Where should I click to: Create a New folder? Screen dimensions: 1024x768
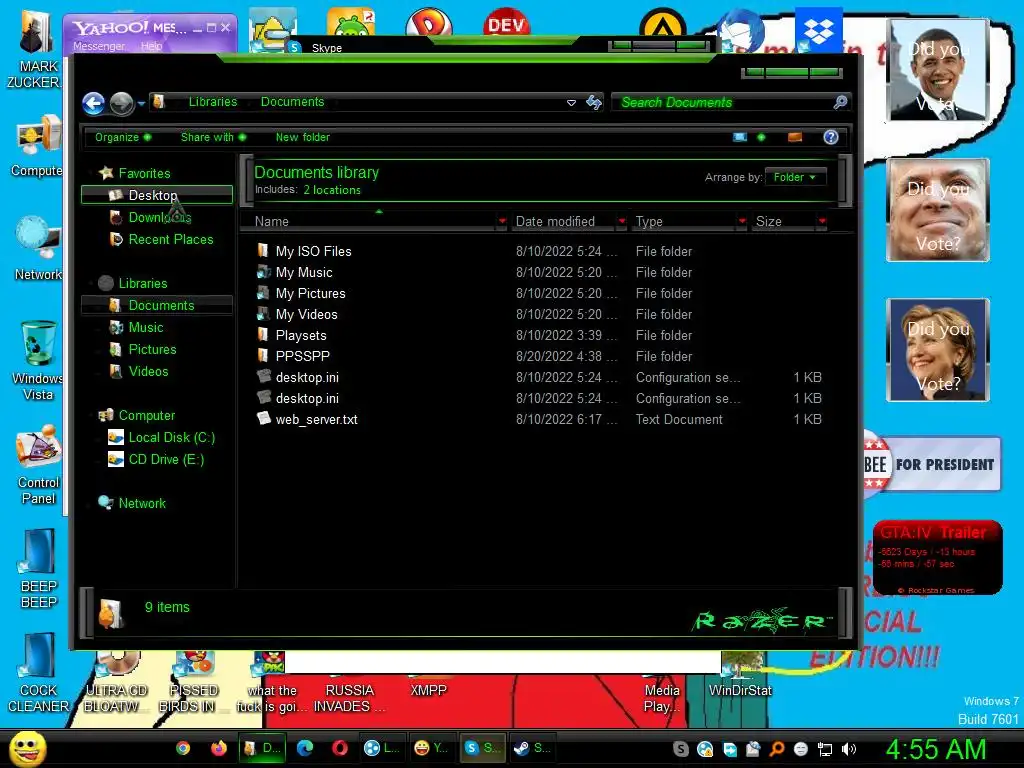point(302,137)
